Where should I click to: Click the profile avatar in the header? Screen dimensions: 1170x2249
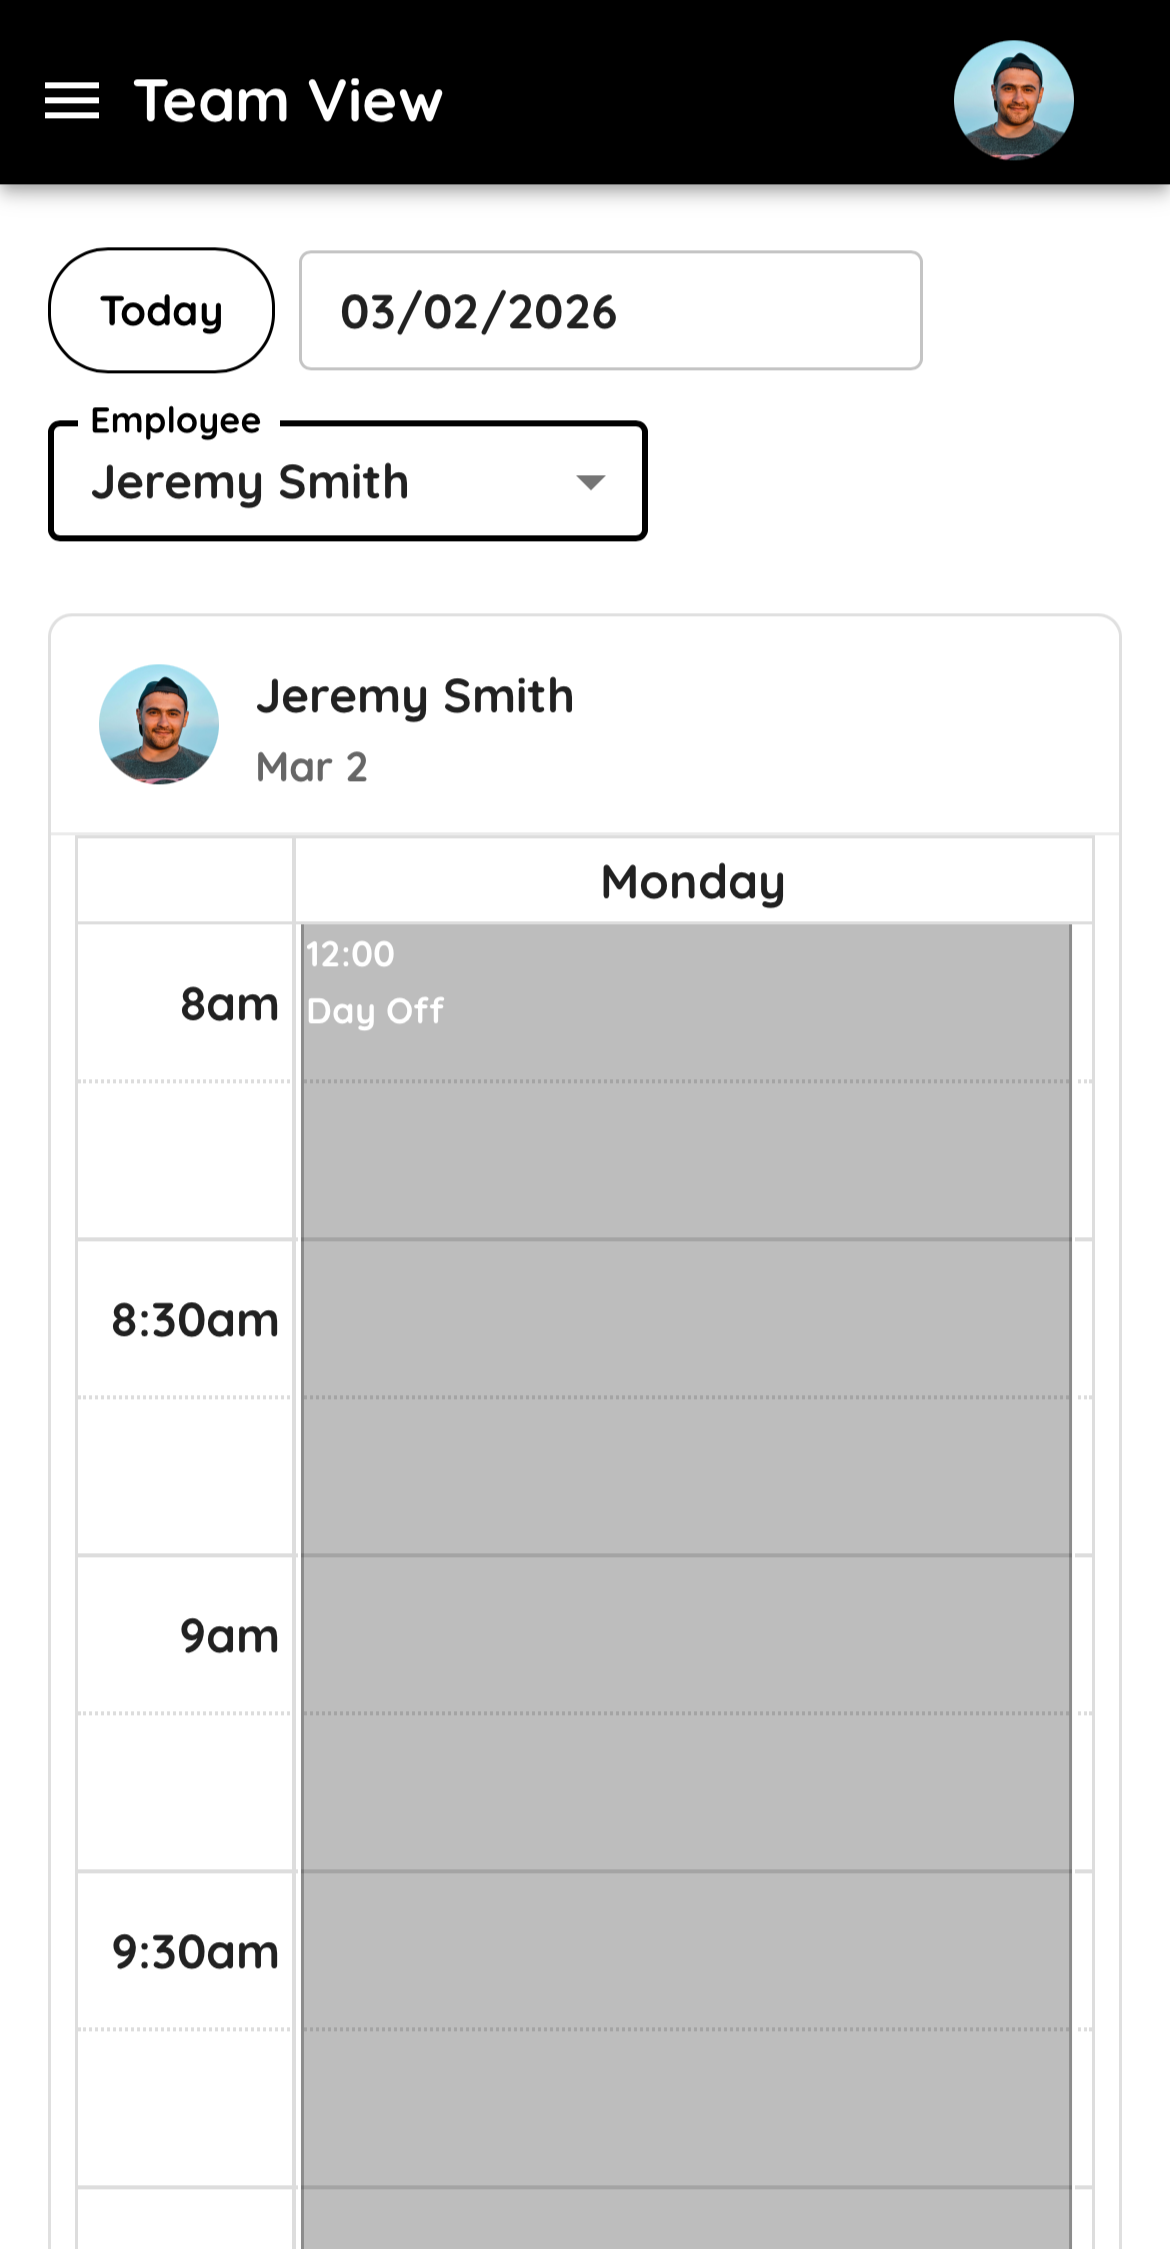tap(1014, 98)
